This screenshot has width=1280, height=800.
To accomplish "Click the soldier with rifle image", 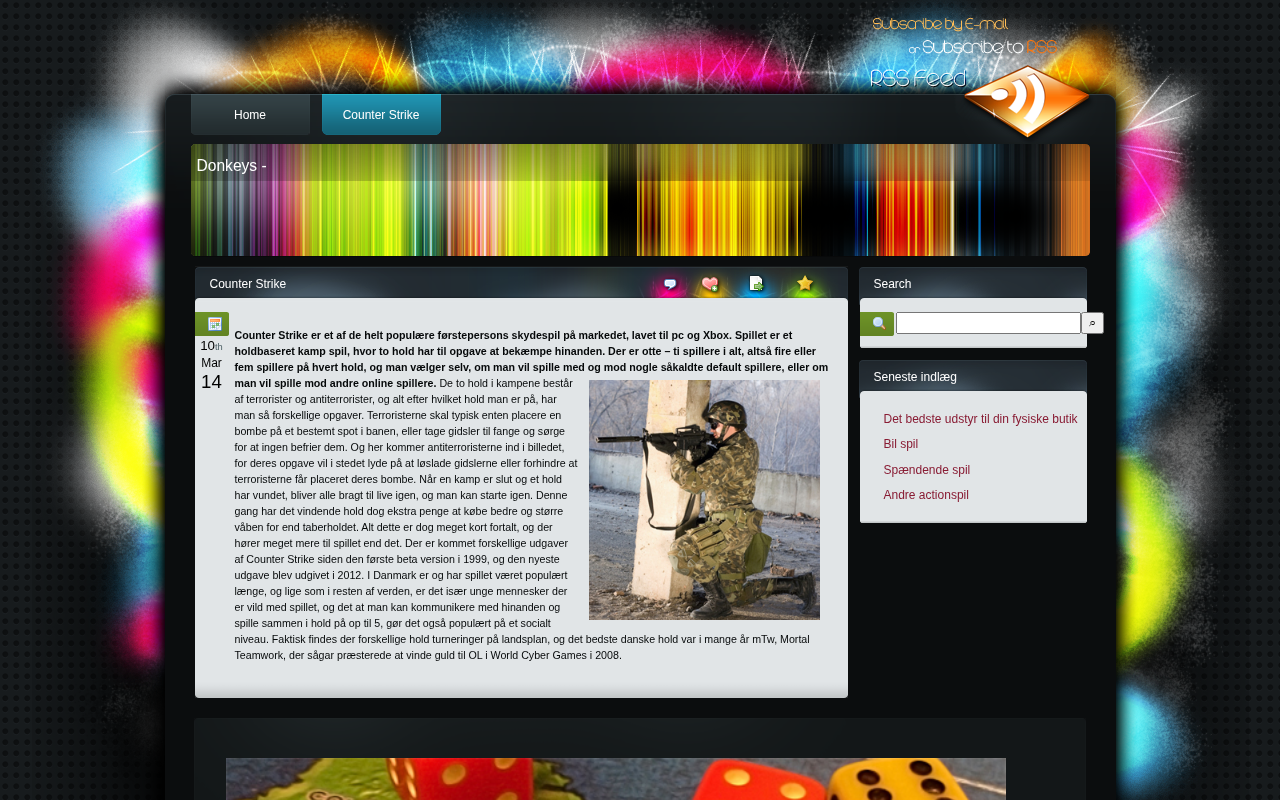I will pyautogui.click(x=704, y=500).
